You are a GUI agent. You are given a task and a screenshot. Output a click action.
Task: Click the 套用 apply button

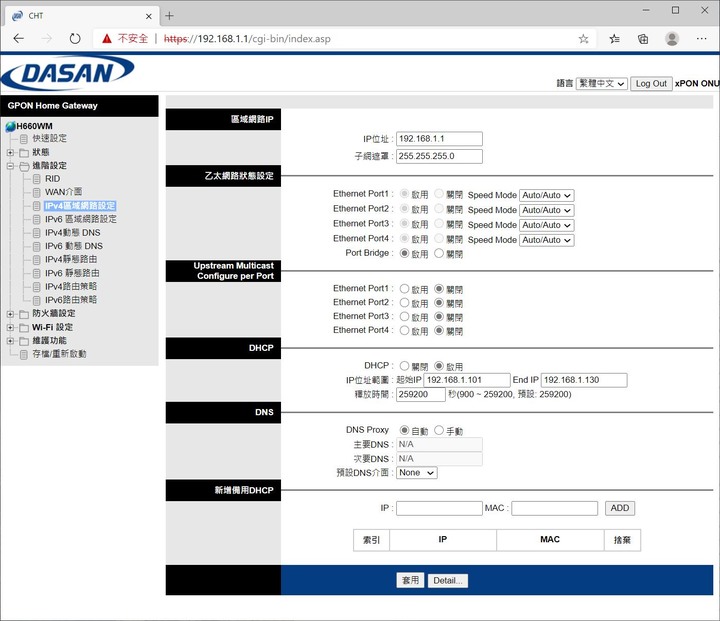point(410,580)
